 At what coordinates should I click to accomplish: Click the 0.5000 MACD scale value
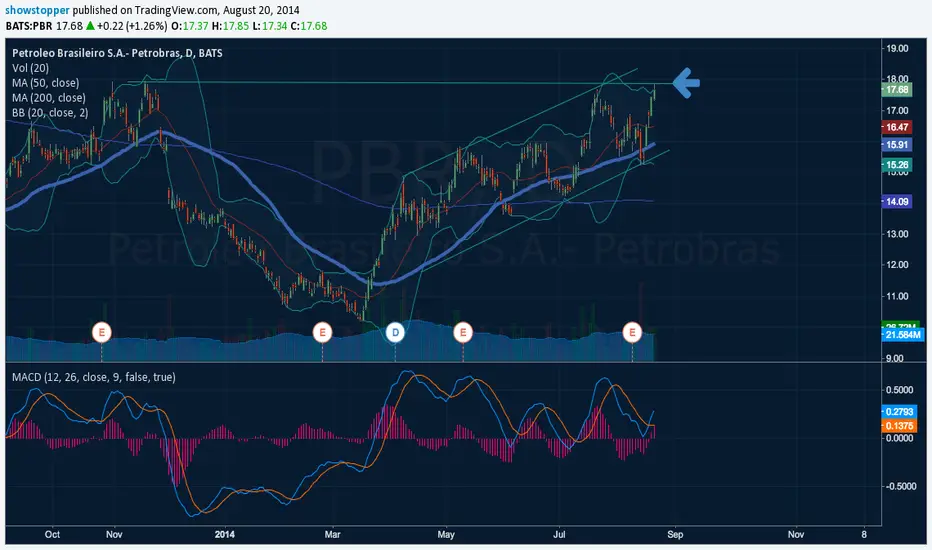point(899,390)
